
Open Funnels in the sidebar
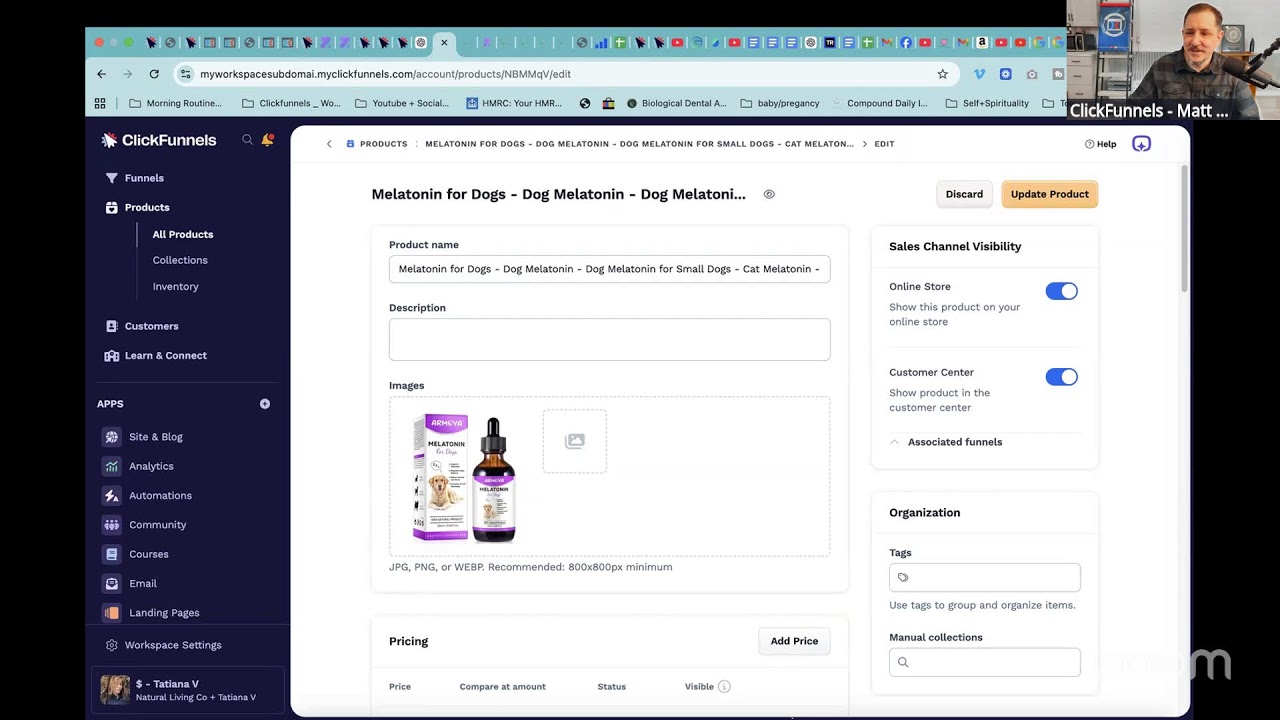144,178
